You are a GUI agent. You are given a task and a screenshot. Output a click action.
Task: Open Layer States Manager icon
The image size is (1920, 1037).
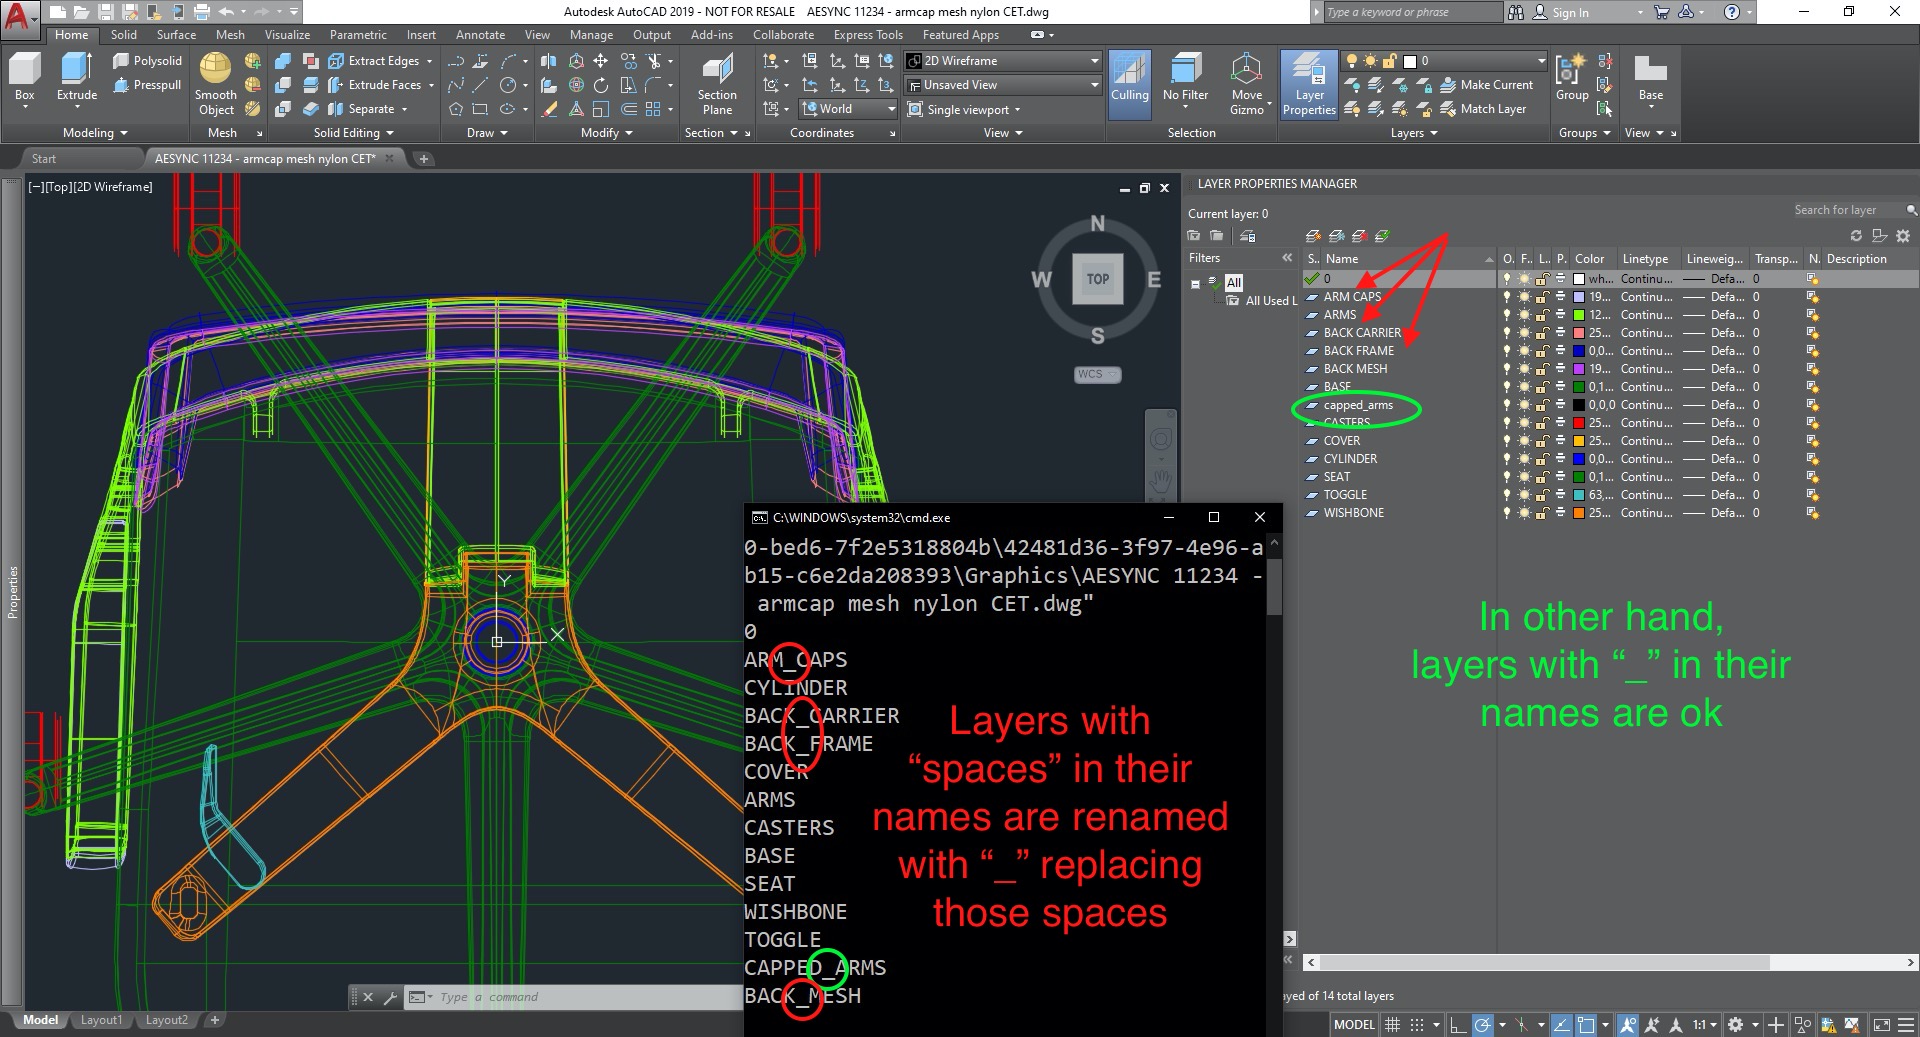[x=1248, y=236]
